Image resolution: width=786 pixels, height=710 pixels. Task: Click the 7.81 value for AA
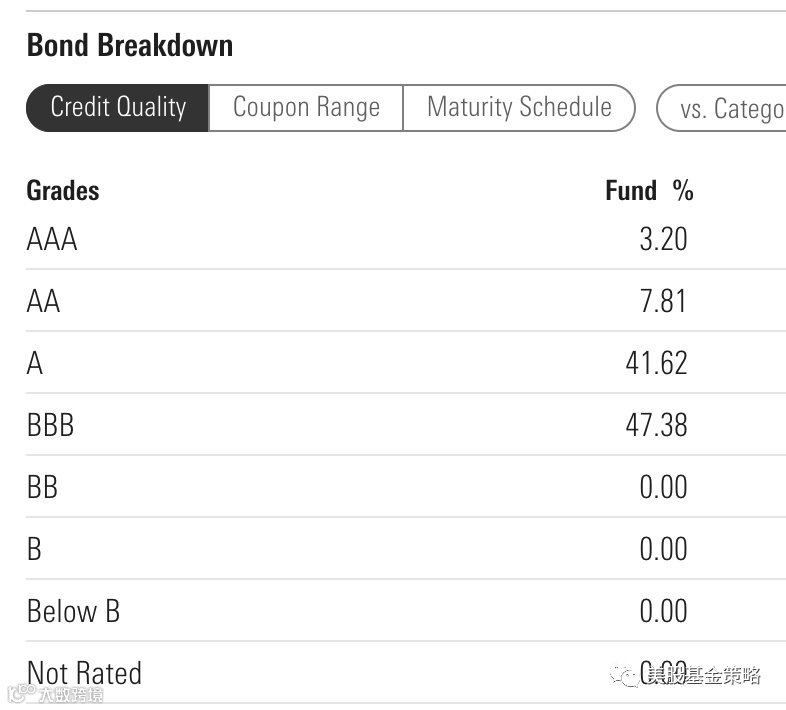[663, 302]
